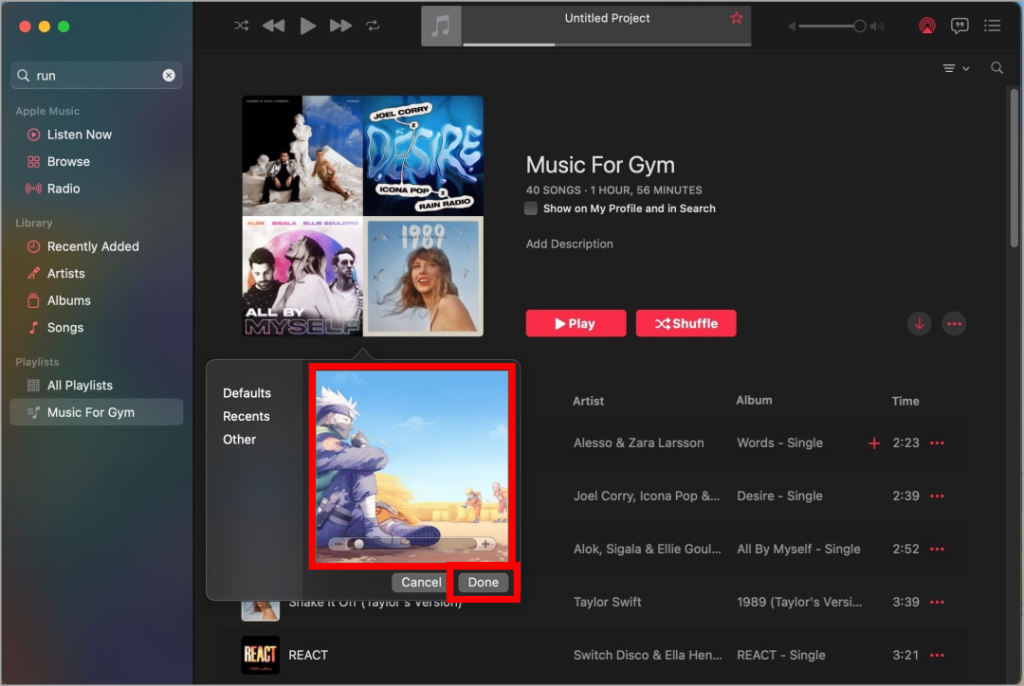Image resolution: width=1024 pixels, height=686 pixels.
Task: Enable Show on My Profile checkbox
Action: click(x=531, y=209)
